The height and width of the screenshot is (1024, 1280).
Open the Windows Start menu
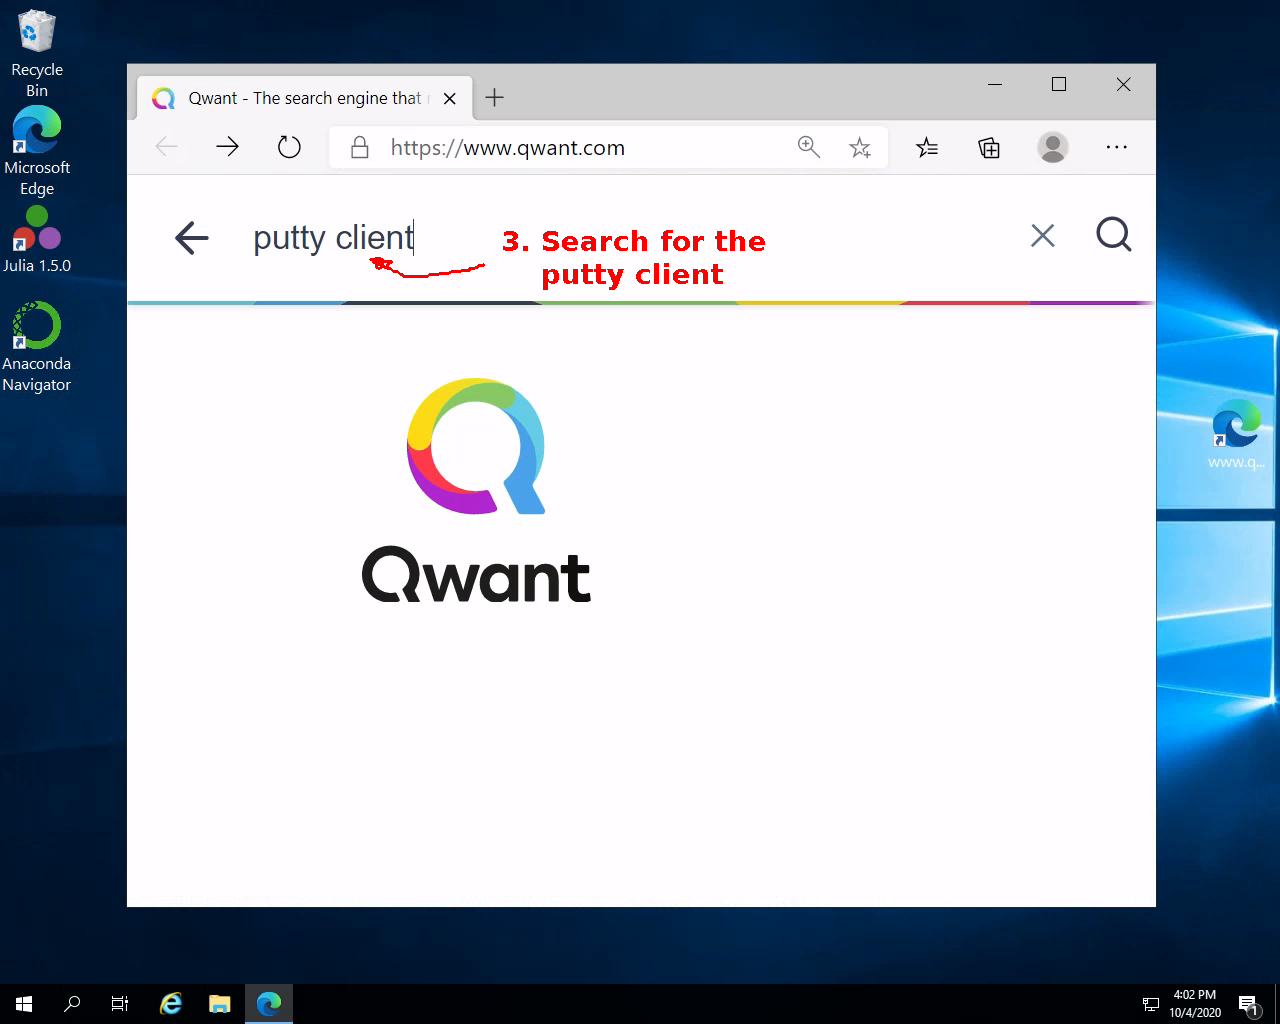pos(24,1004)
